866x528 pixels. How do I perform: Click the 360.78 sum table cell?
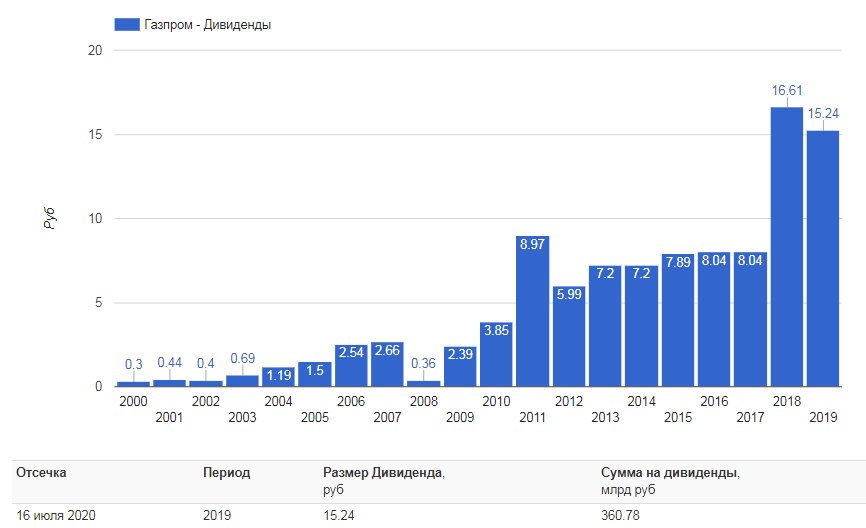620,515
